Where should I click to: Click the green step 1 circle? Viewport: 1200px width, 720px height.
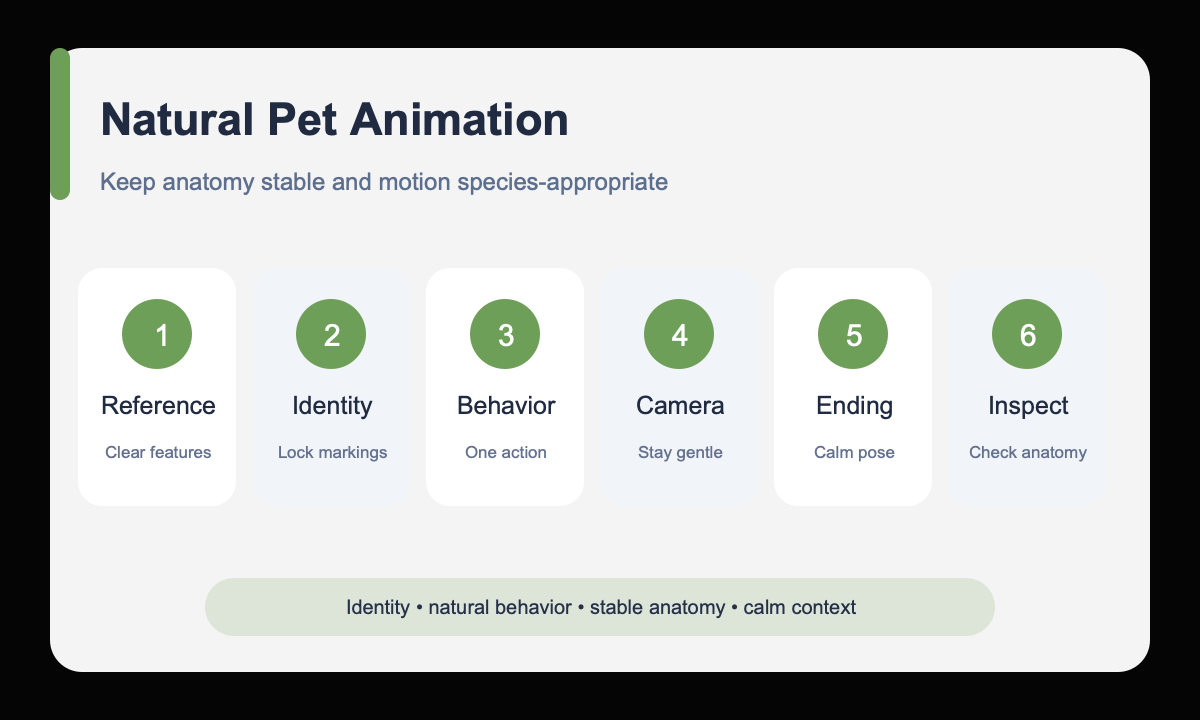click(x=157, y=335)
